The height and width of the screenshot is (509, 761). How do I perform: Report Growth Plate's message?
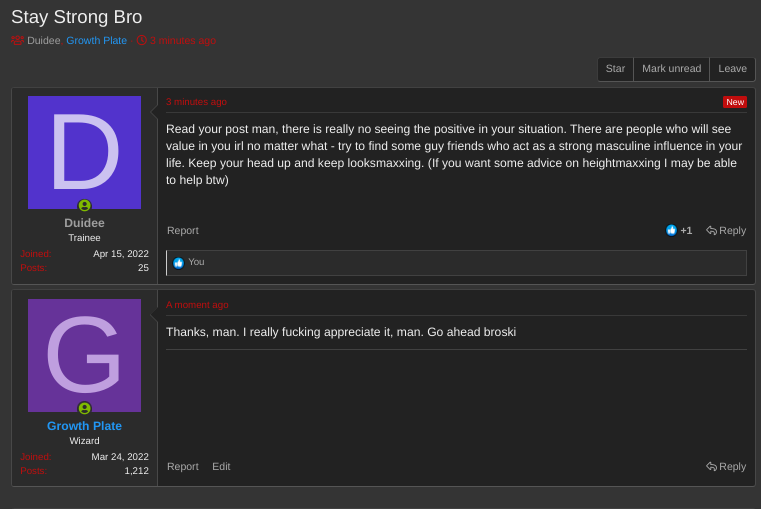[x=183, y=466]
